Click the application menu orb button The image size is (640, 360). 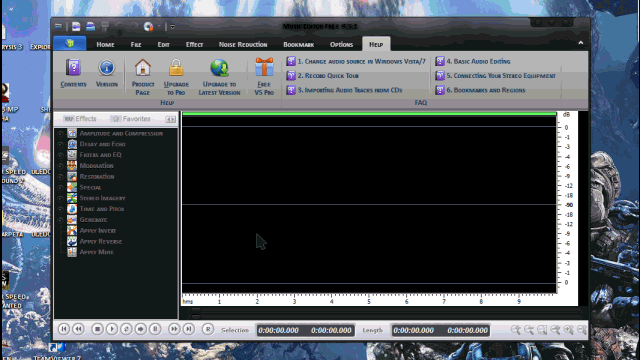point(70,43)
